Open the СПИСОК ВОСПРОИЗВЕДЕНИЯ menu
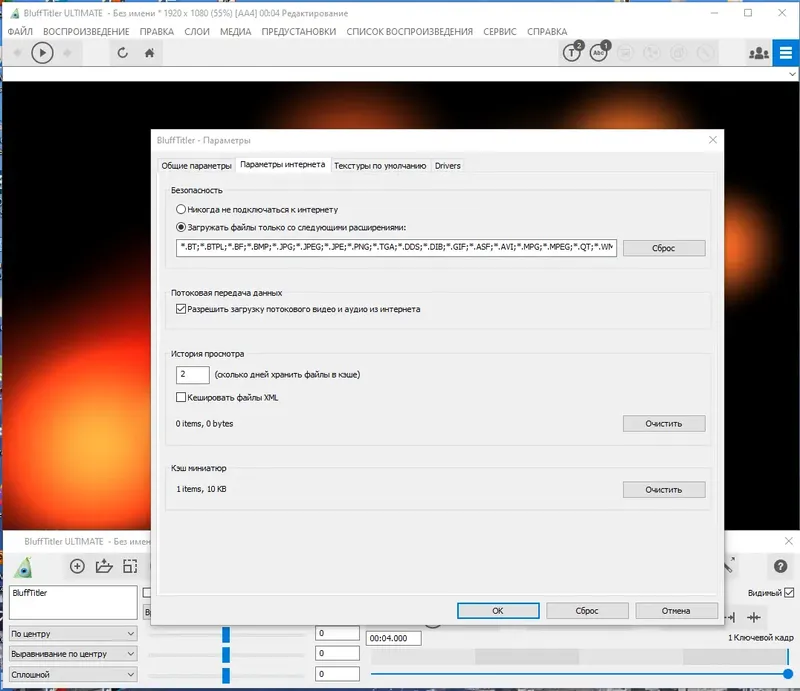 click(410, 32)
